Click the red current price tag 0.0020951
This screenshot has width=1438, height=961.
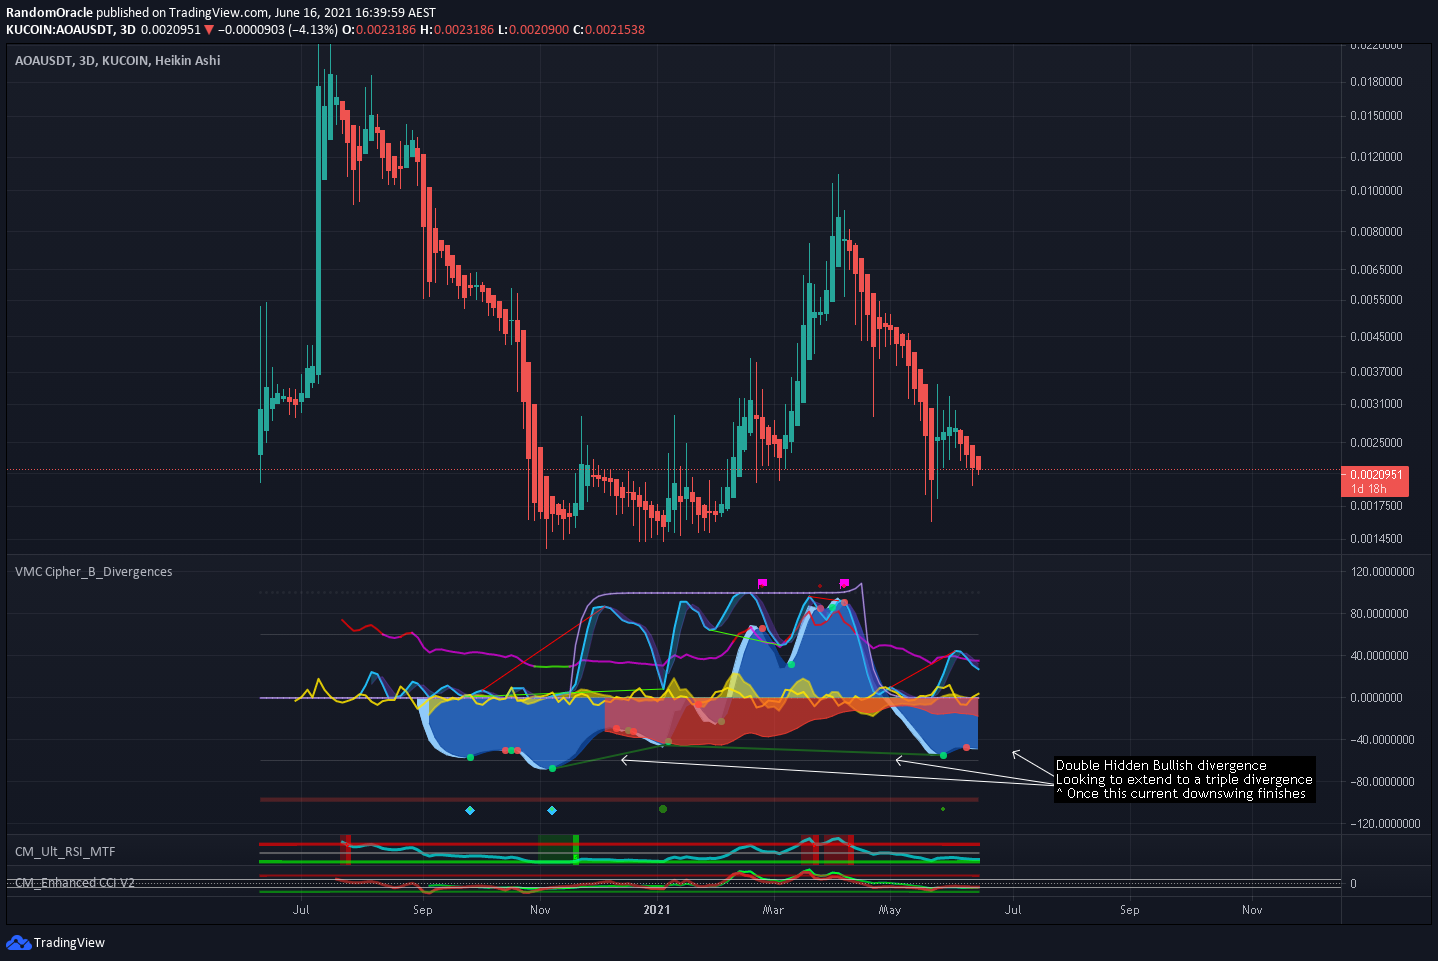[x=1375, y=475]
